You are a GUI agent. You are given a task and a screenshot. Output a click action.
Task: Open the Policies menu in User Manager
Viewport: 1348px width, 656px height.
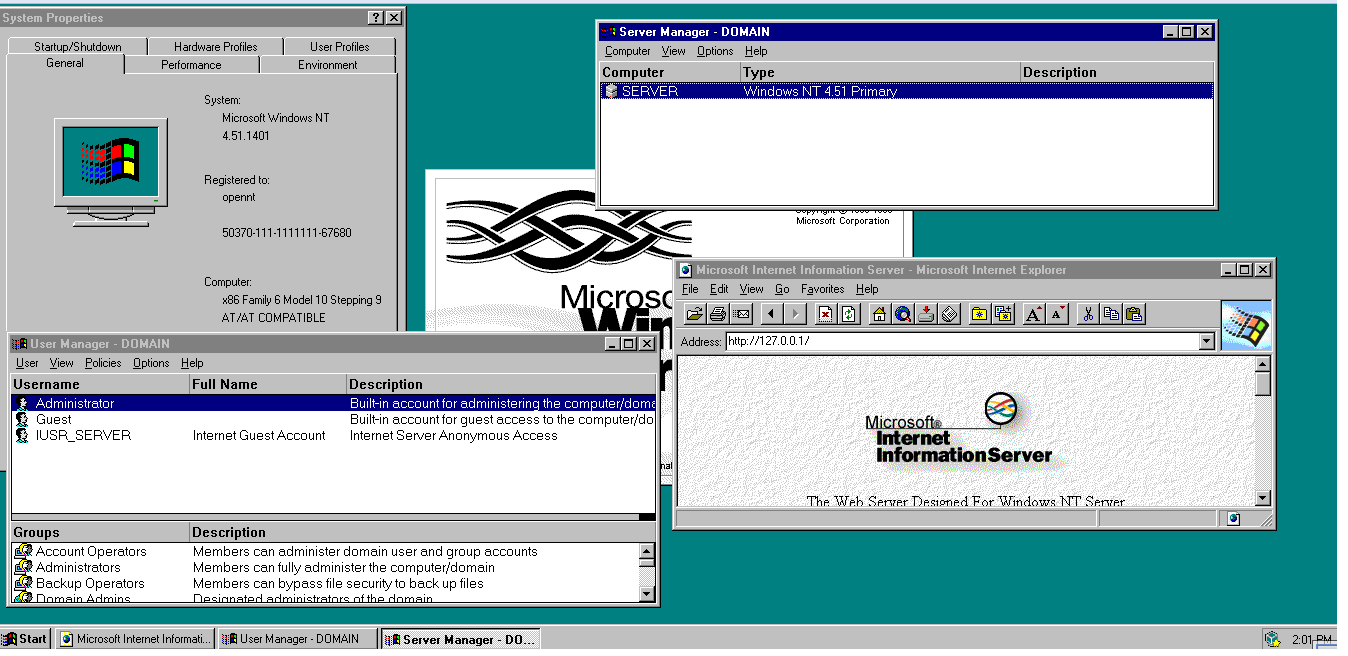pyautogui.click(x=103, y=363)
